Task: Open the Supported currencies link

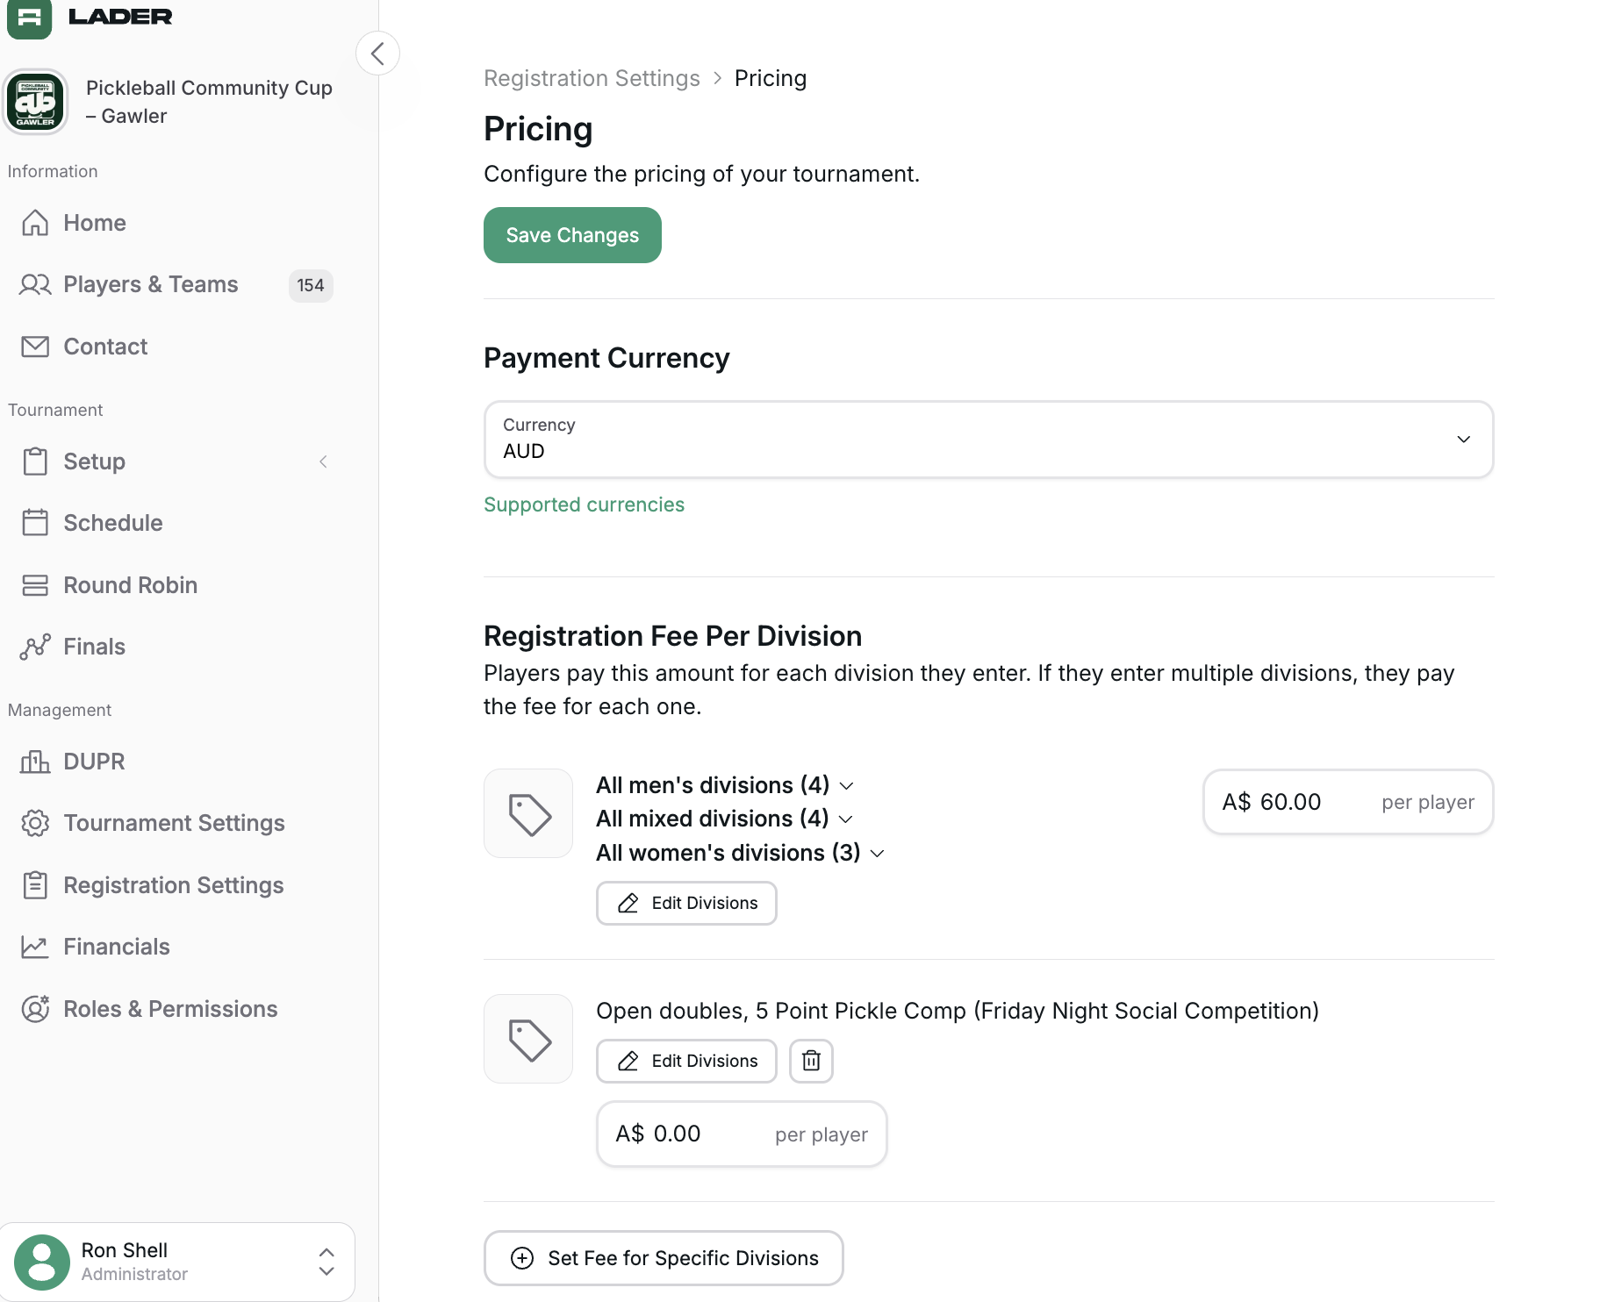Action: pyautogui.click(x=584, y=504)
